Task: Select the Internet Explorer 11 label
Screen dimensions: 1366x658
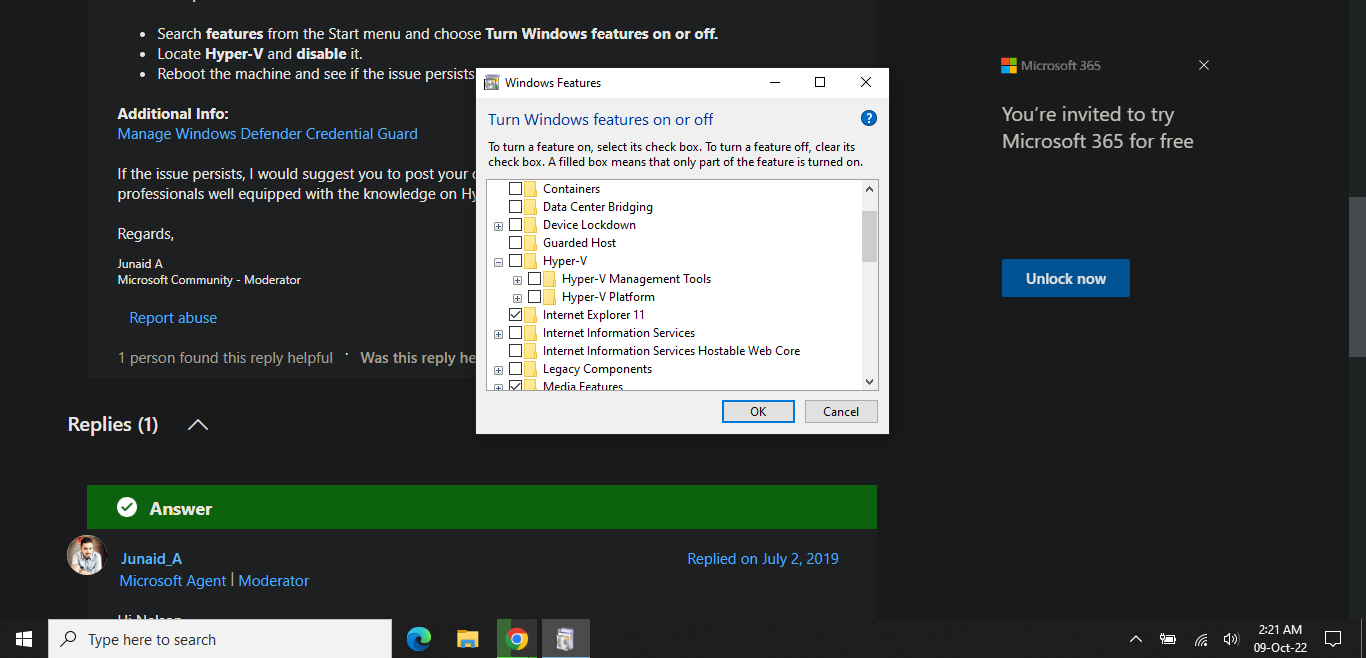Action: pyautogui.click(x=594, y=315)
